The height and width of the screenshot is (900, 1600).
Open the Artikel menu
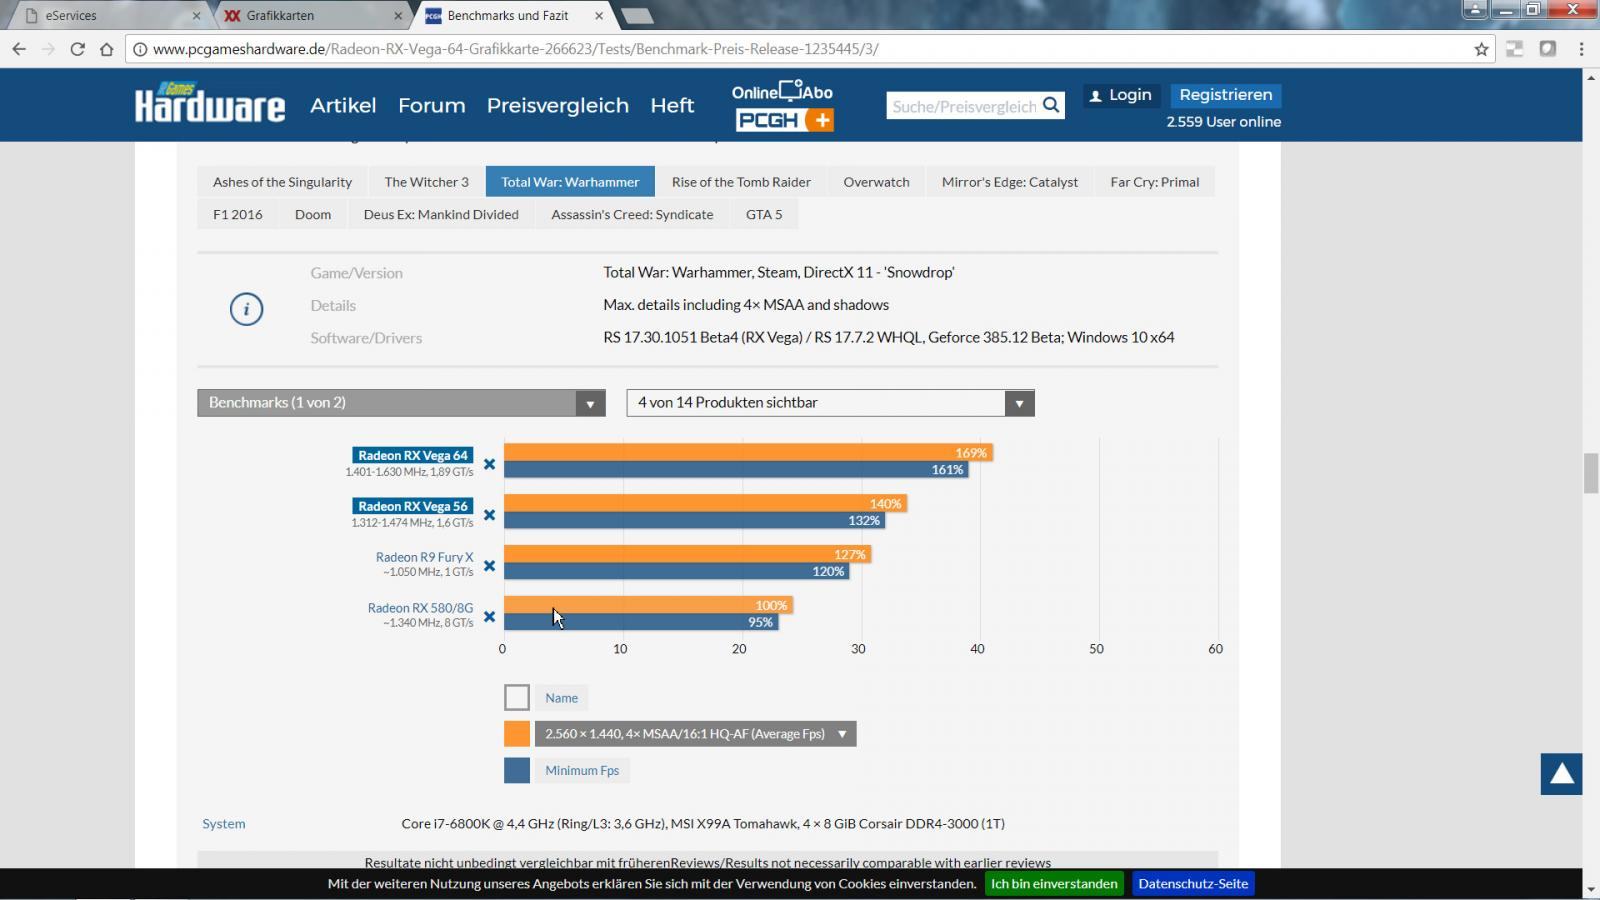point(343,105)
